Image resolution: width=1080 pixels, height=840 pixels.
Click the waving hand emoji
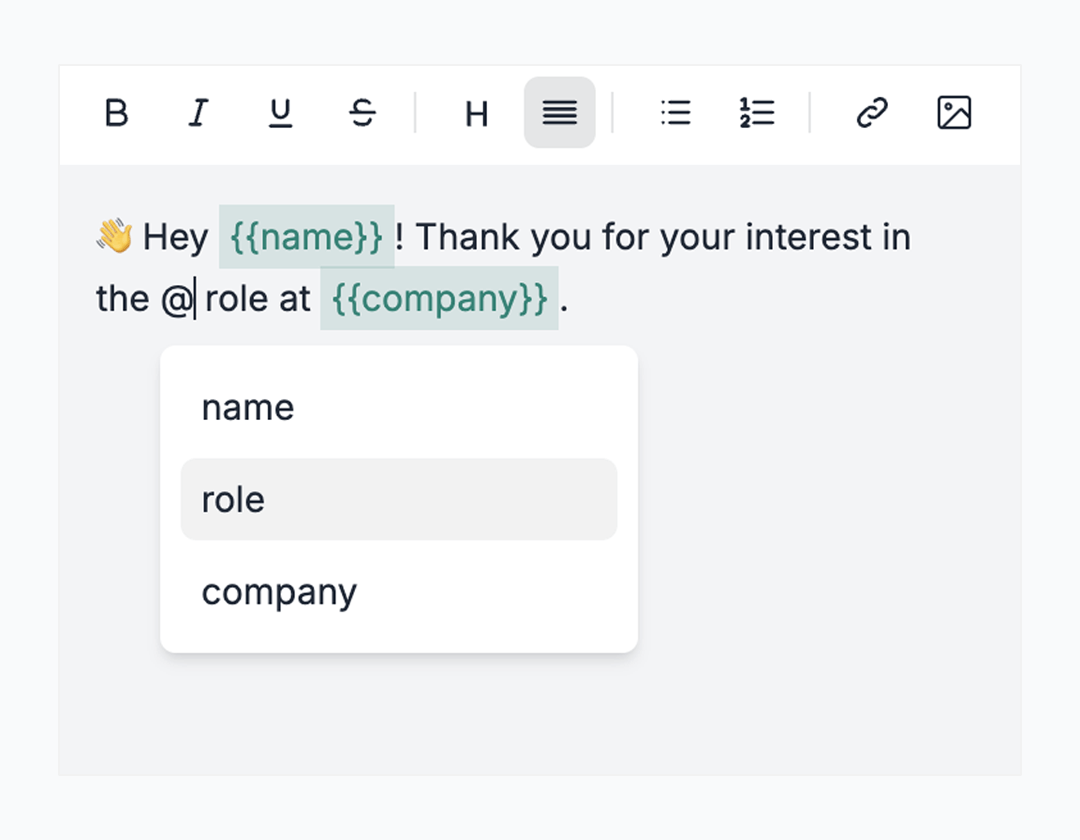point(114,236)
